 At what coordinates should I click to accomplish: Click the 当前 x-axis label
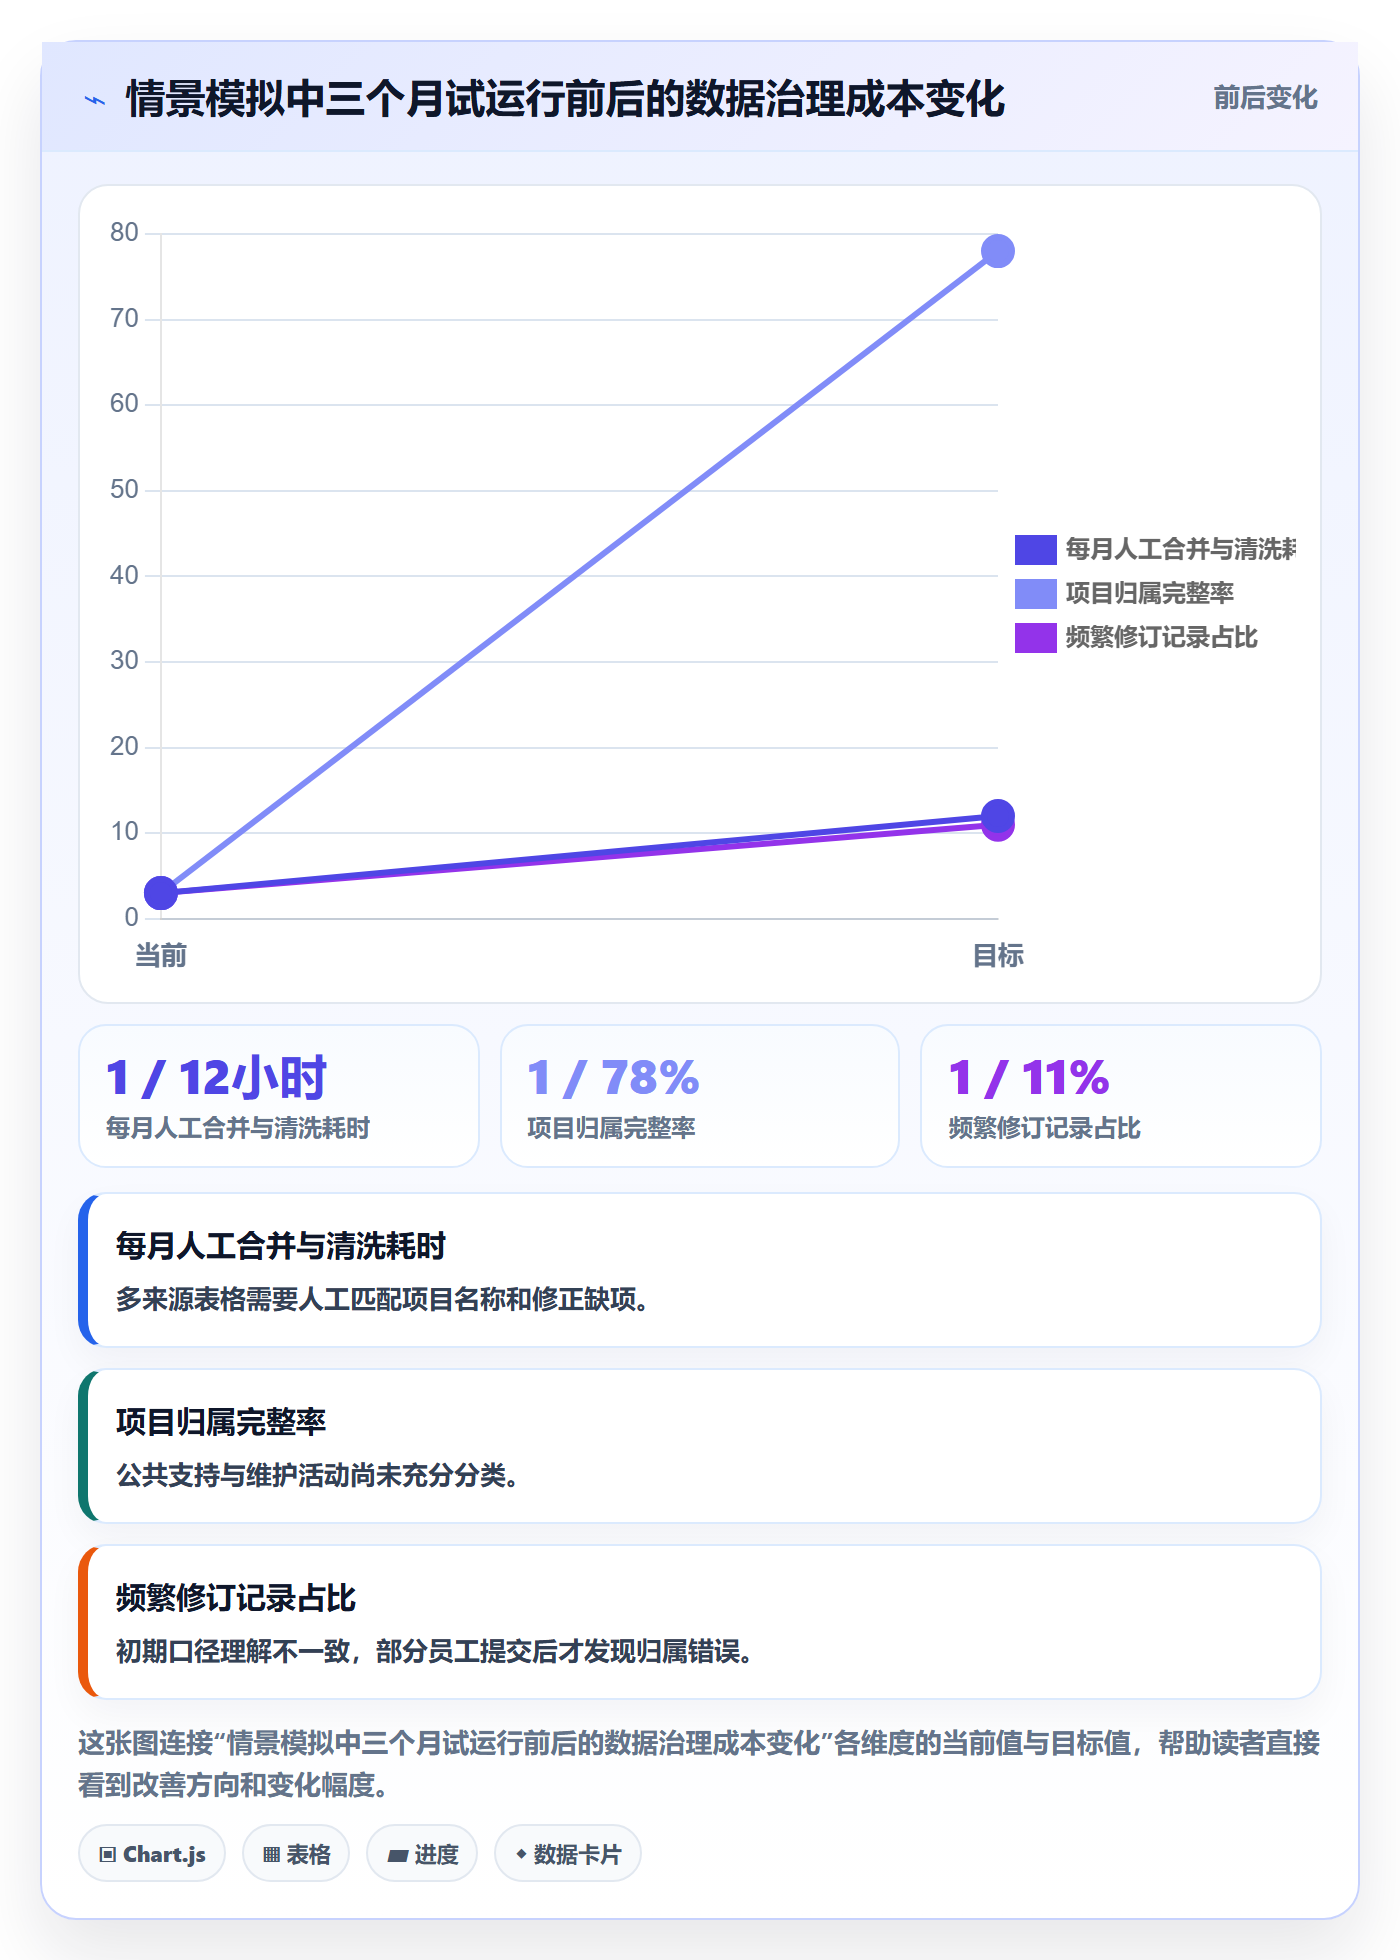pos(161,956)
